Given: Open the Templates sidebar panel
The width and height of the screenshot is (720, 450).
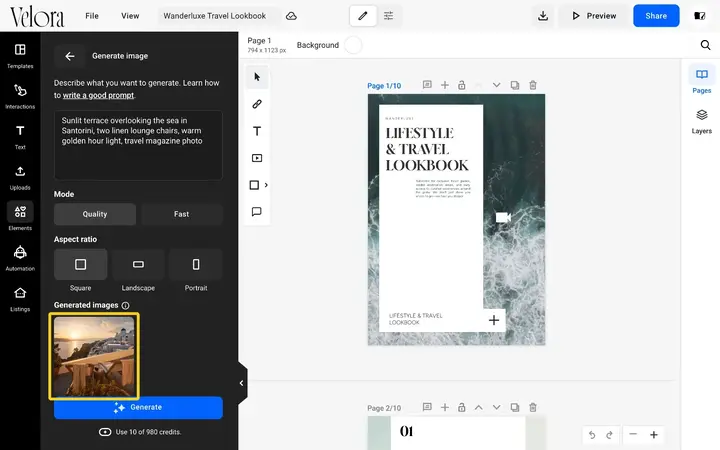Looking at the screenshot, I should [x=20, y=56].
